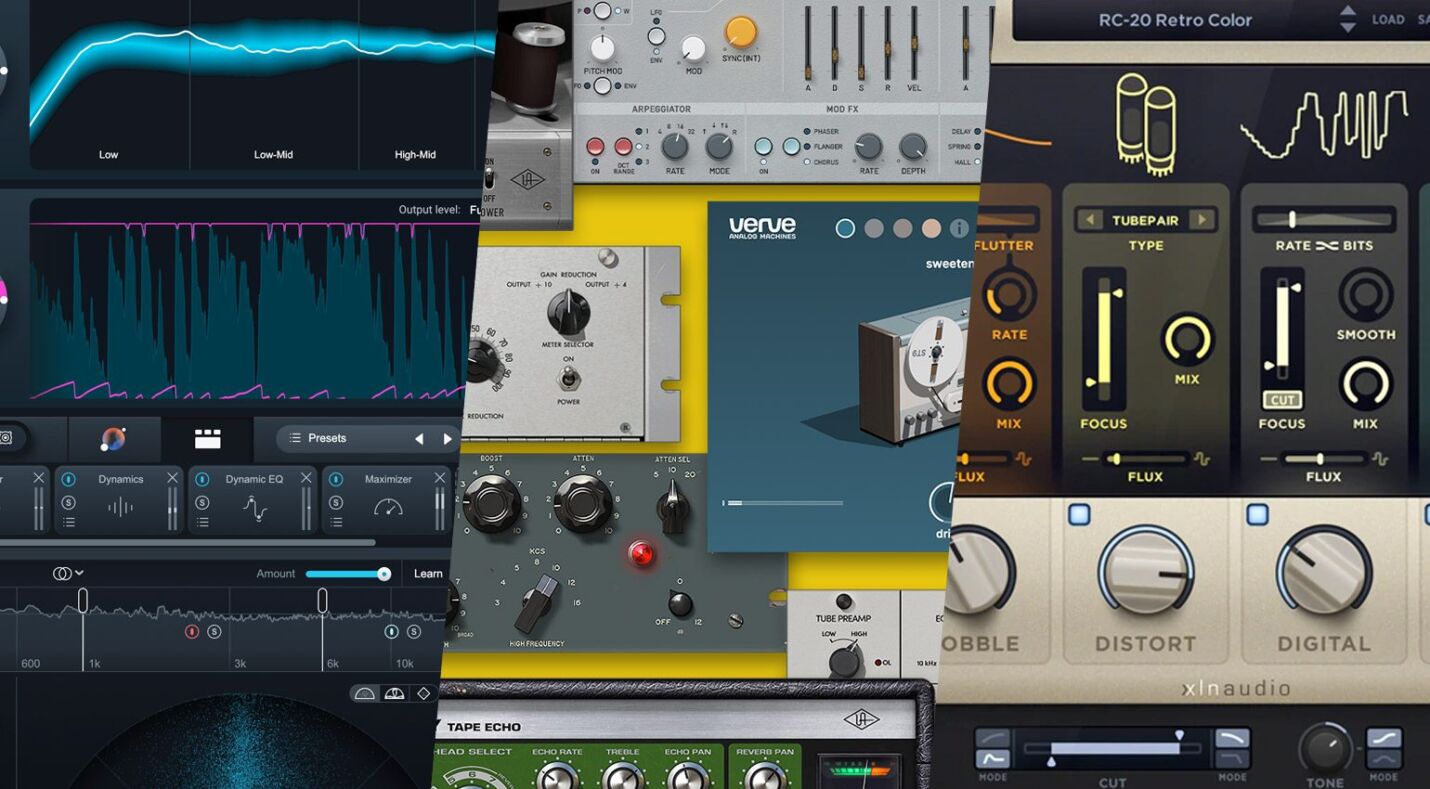
Task: Click the Learn button
Action: pyautogui.click(x=429, y=573)
